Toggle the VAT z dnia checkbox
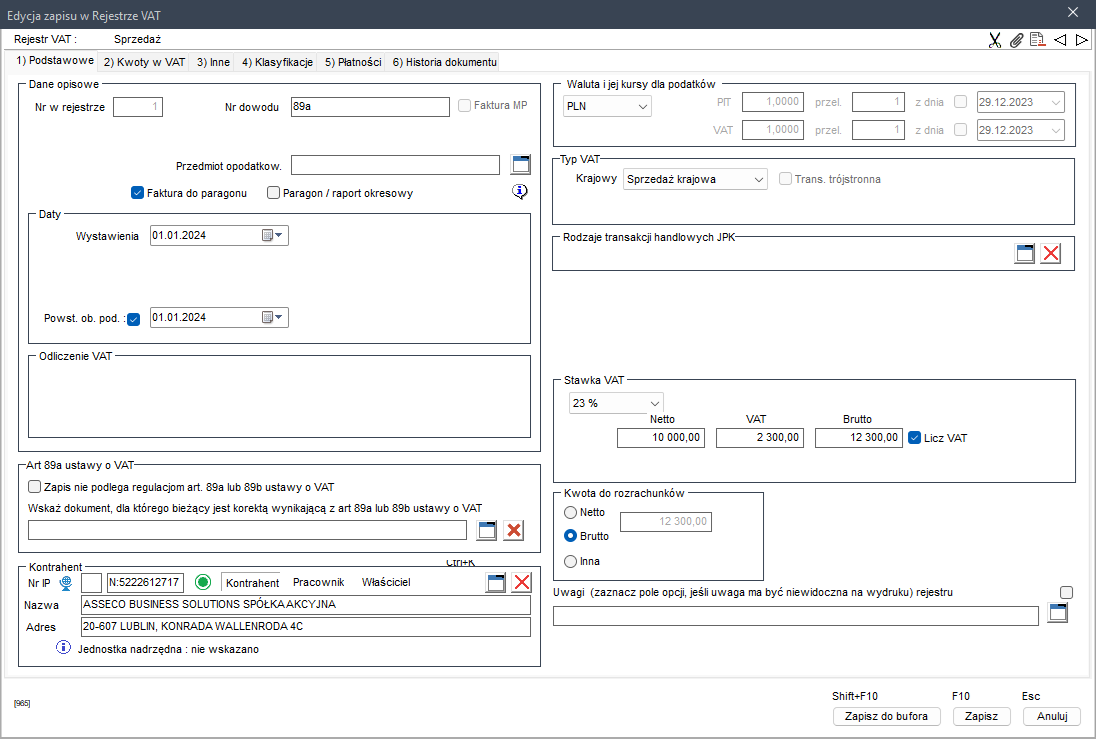 [x=960, y=130]
